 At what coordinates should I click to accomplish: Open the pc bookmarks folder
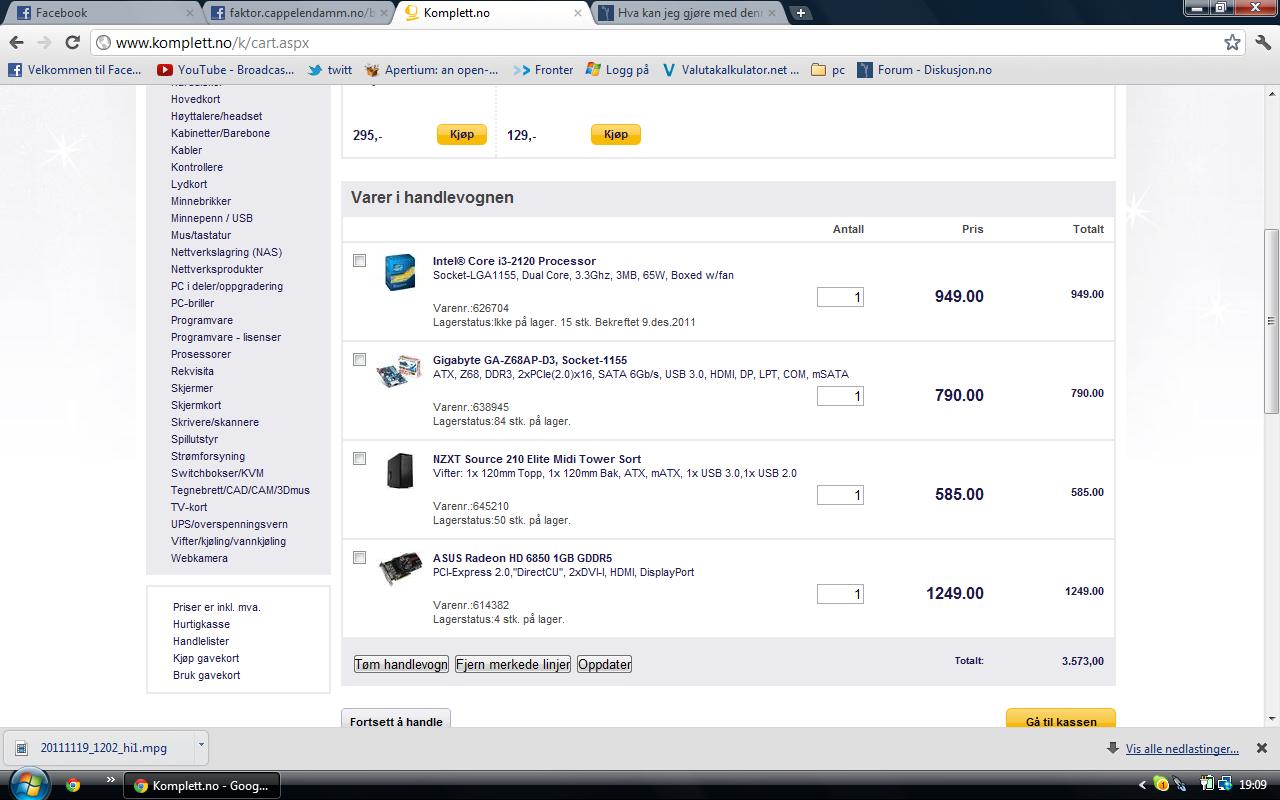[828, 70]
